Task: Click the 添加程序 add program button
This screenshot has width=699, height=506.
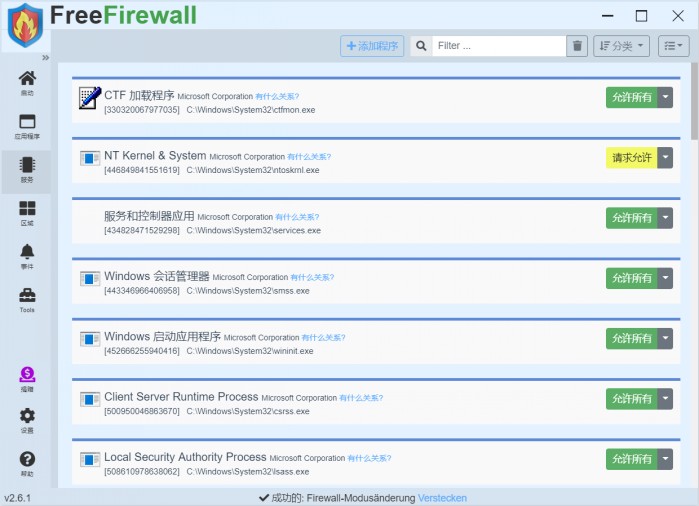Action: click(372, 46)
